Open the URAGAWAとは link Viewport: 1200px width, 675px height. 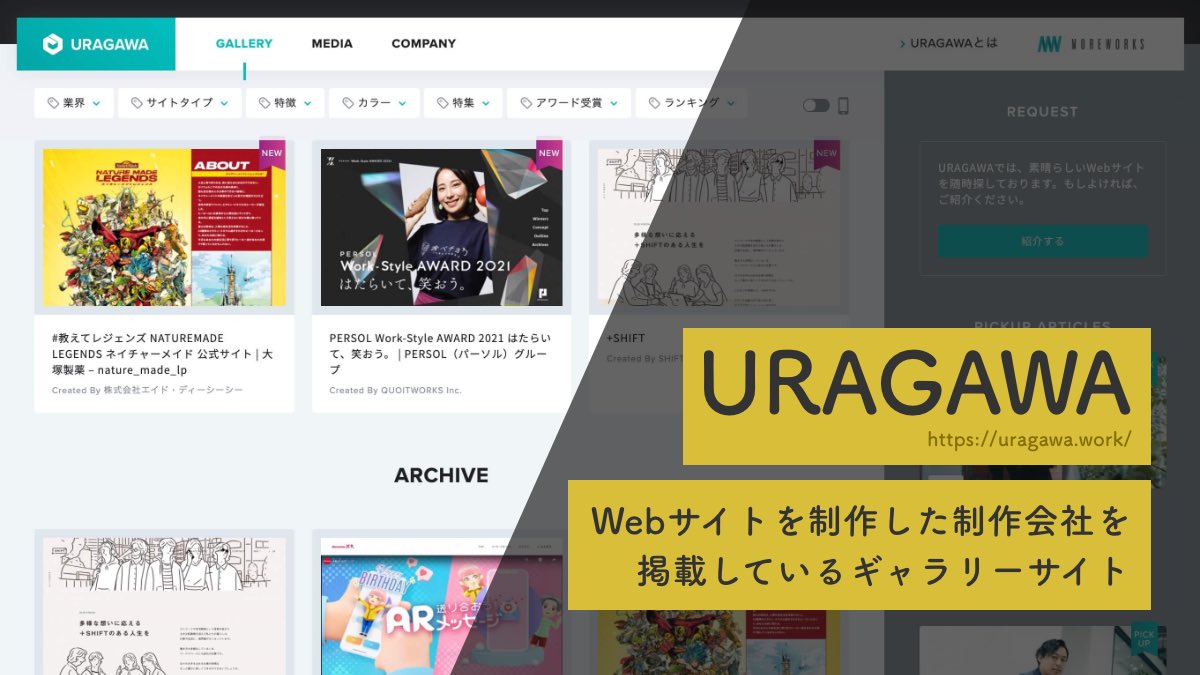[x=948, y=44]
